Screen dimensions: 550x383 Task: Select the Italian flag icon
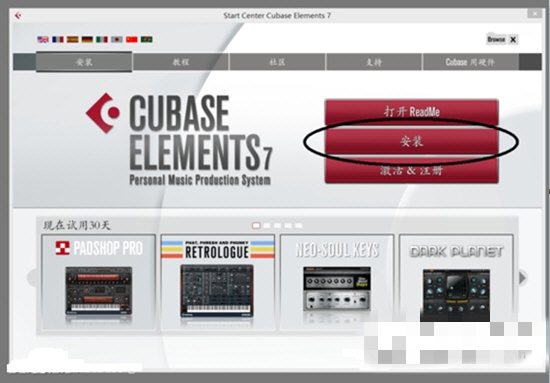[102, 40]
